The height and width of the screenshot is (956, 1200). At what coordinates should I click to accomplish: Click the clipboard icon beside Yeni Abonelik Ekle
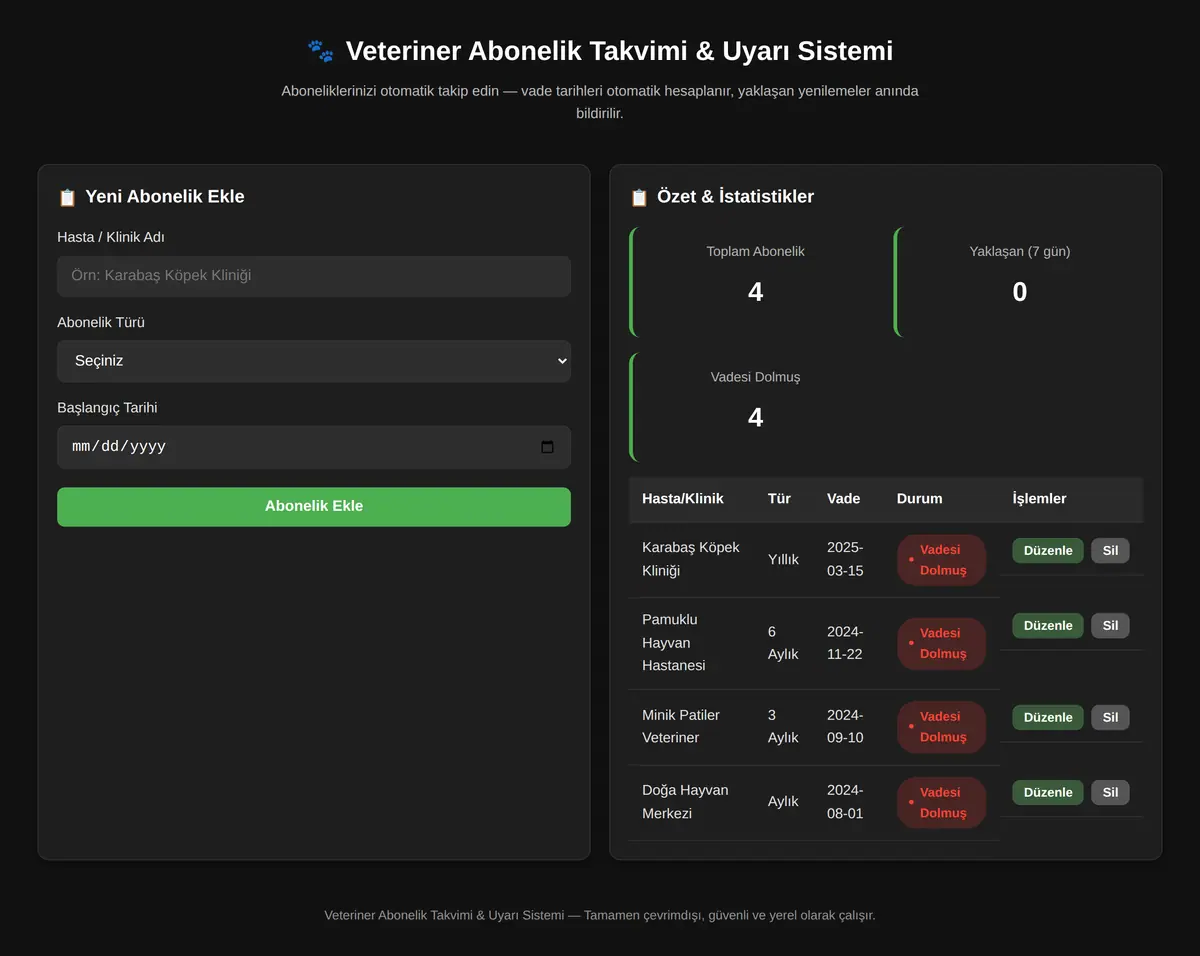[x=67, y=197]
